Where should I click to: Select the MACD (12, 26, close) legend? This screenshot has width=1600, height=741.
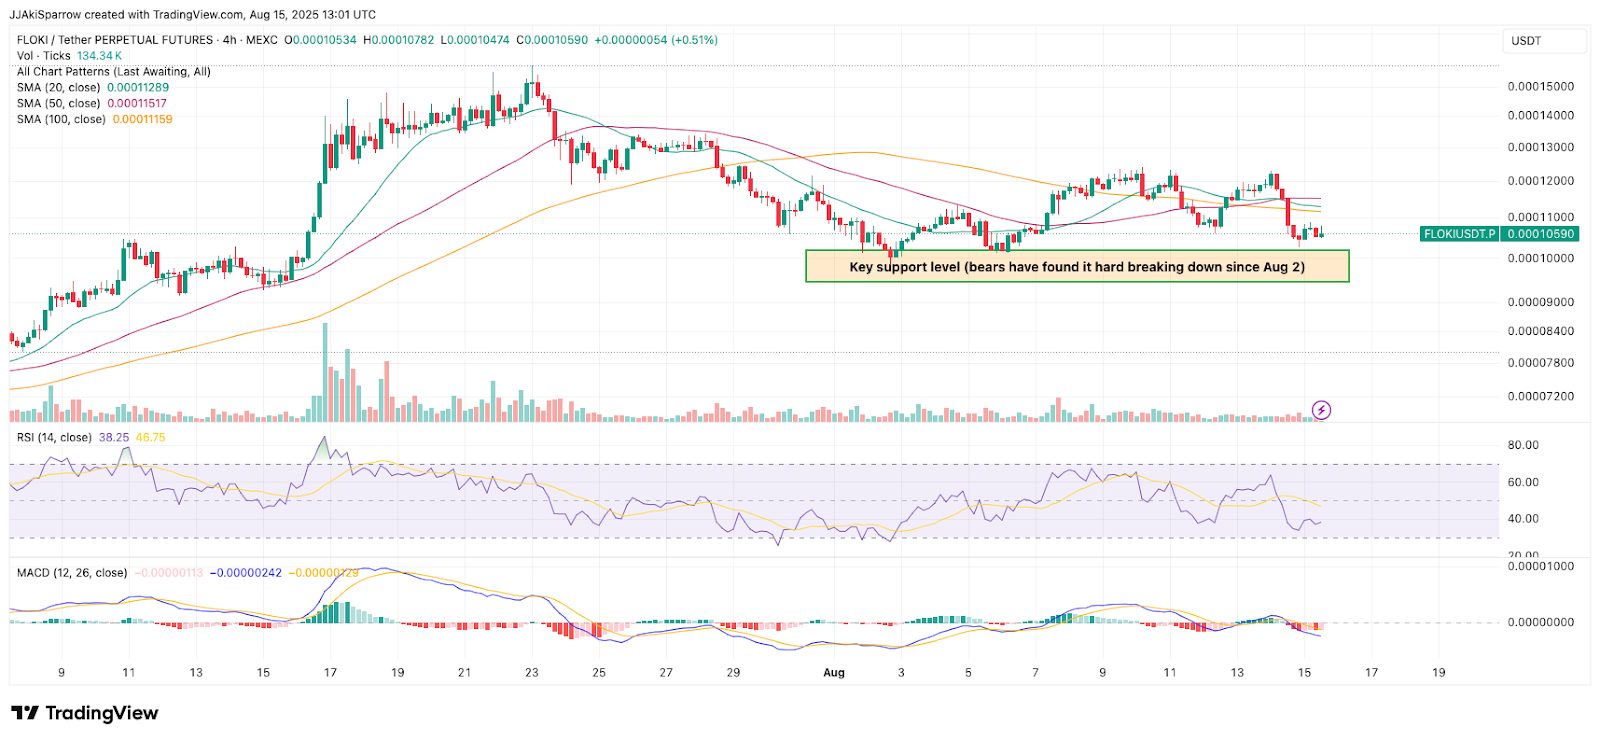click(72, 573)
